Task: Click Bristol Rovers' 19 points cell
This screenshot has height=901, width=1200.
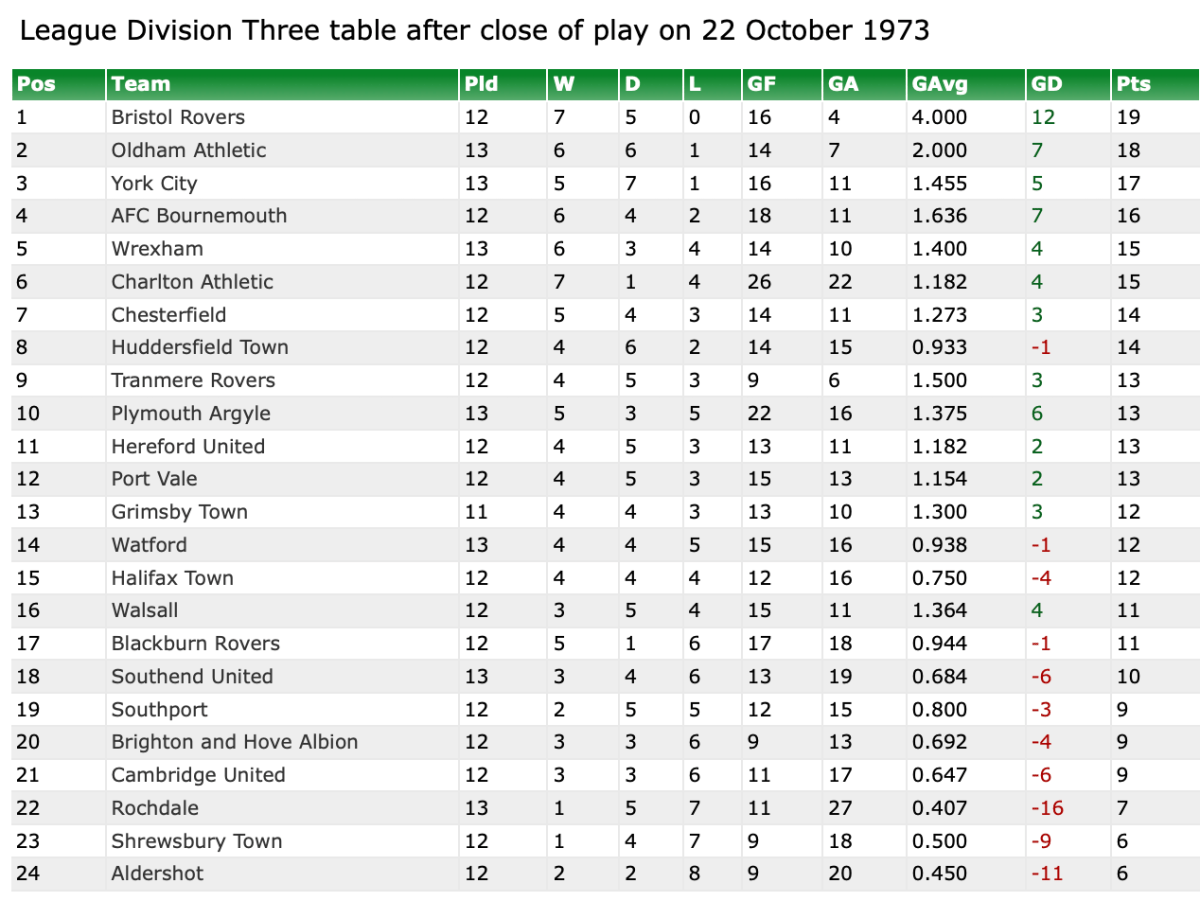Action: [1128, 117]
